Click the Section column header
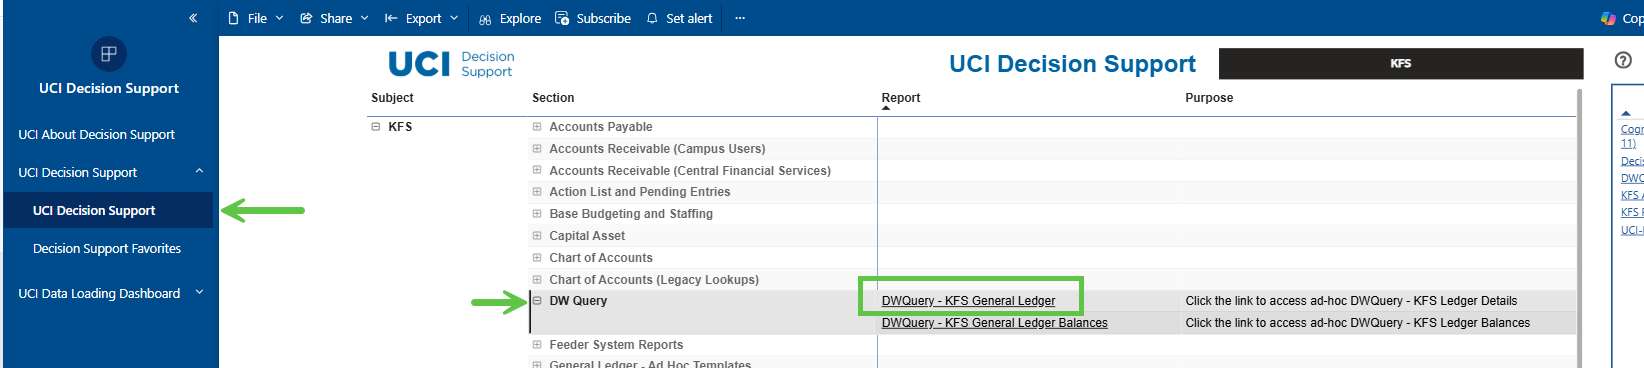The width and height of the screenshot is (1644, 368). click(x=553, y=98)
